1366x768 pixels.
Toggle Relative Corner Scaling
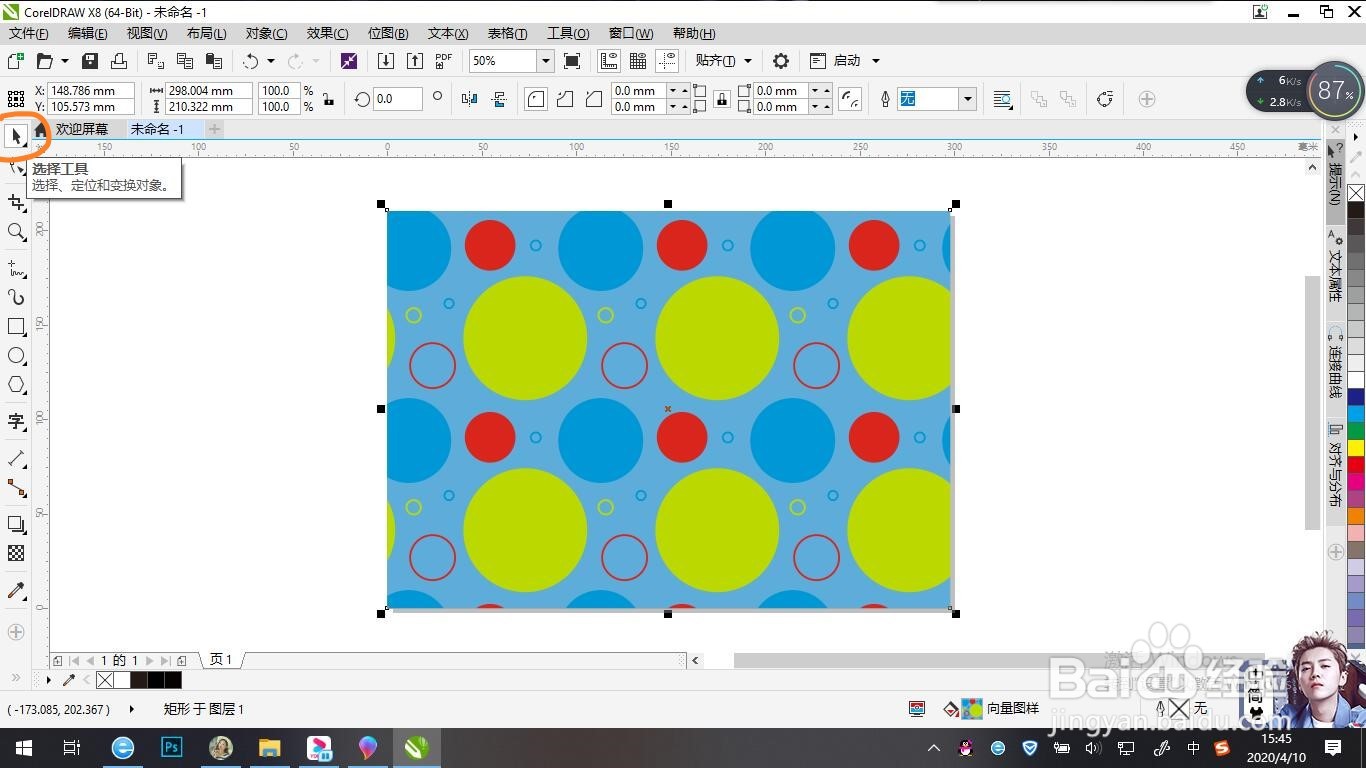click(850, 99)
